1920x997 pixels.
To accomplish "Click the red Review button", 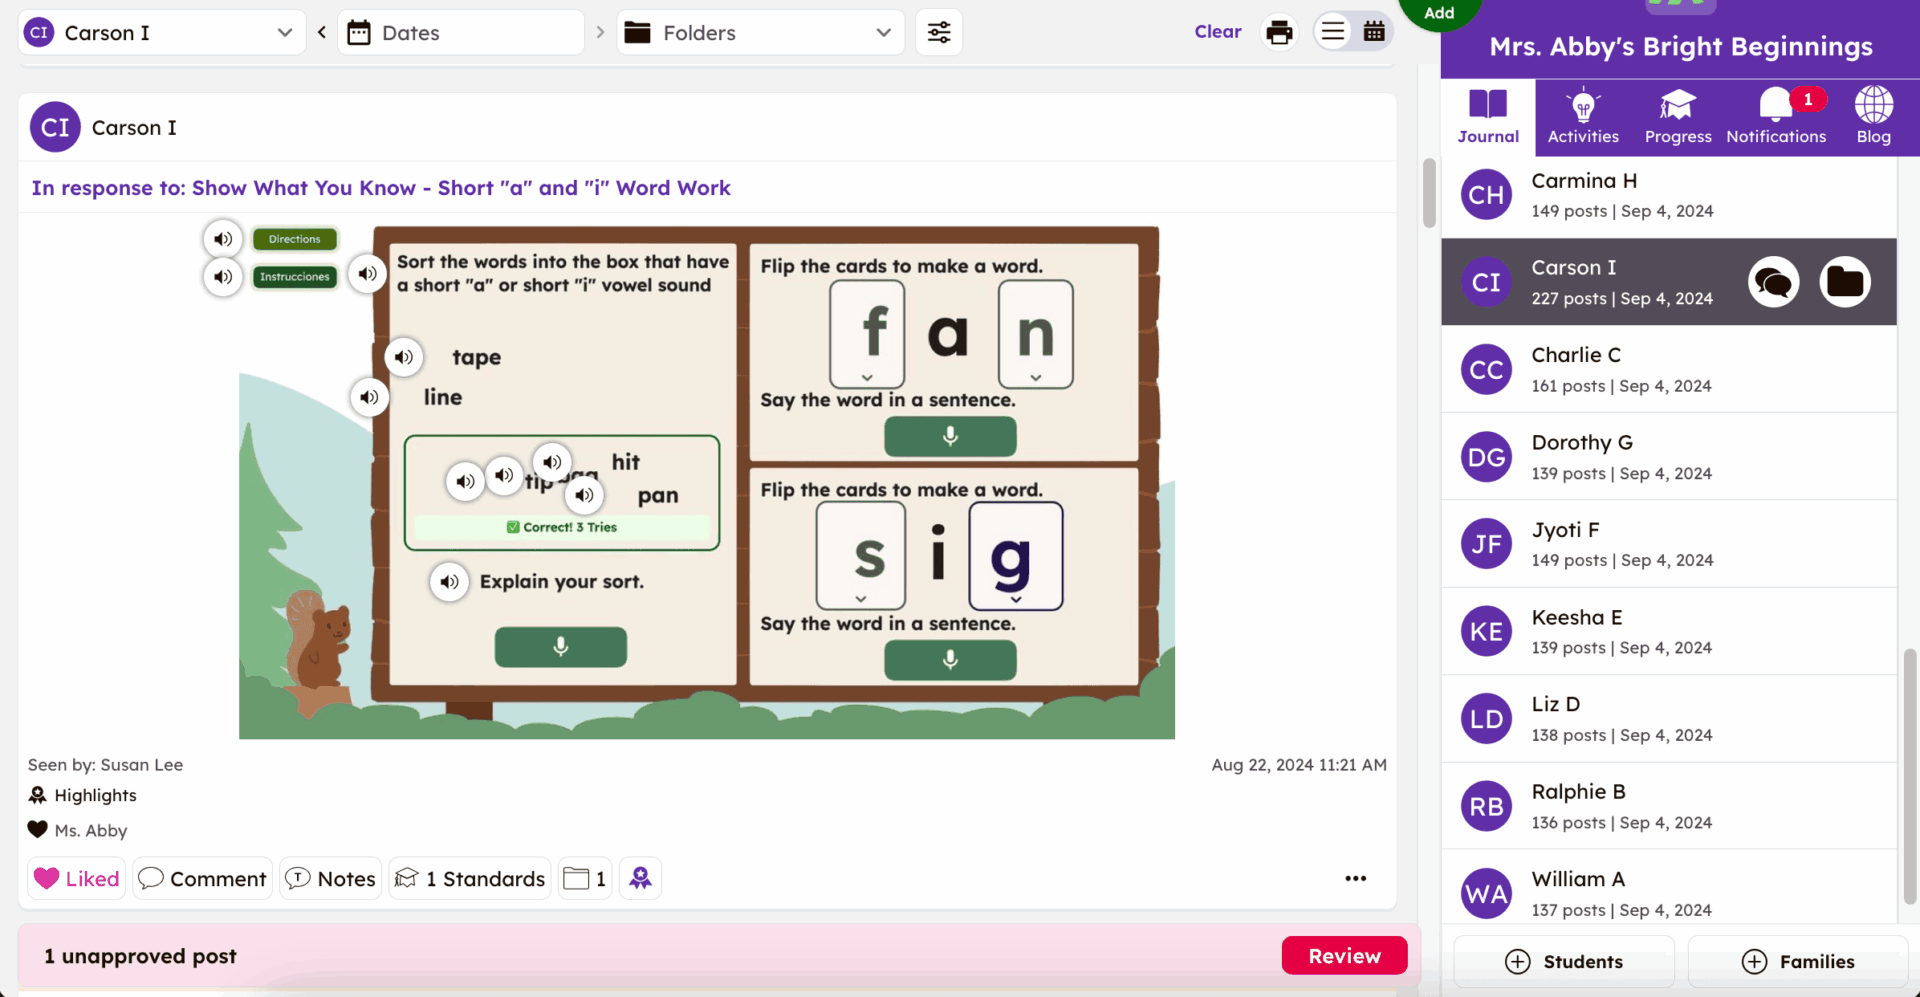I will [x=1344, y=956].
